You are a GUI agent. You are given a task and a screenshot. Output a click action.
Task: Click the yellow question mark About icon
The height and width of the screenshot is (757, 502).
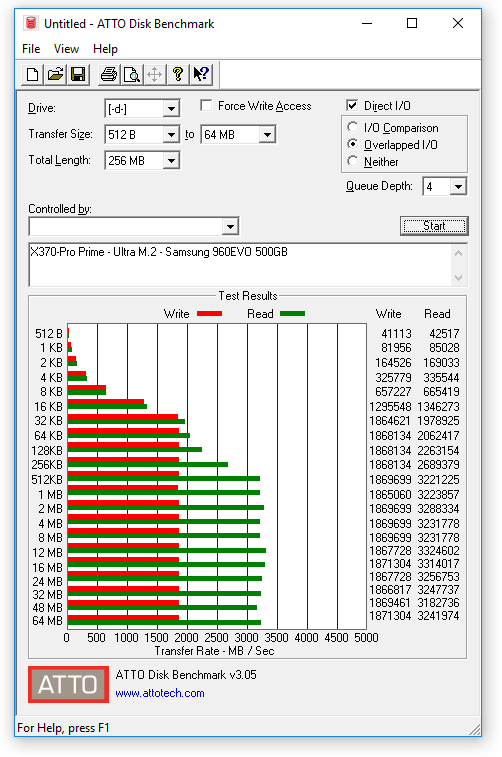[x=178, y=74]
